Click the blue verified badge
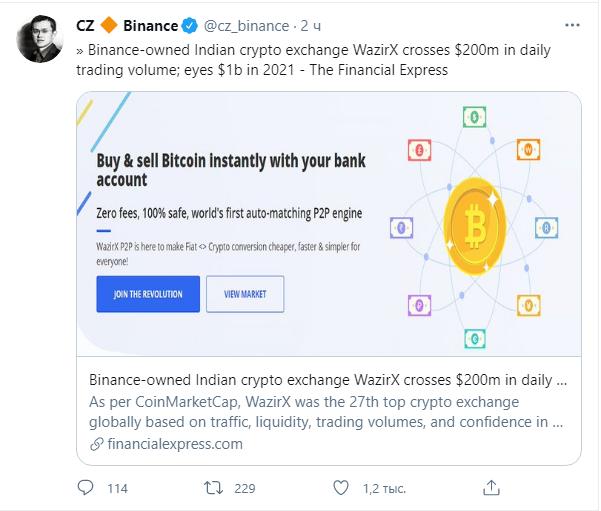The height and width of the screenshot is (511, 601). [189, 26]
